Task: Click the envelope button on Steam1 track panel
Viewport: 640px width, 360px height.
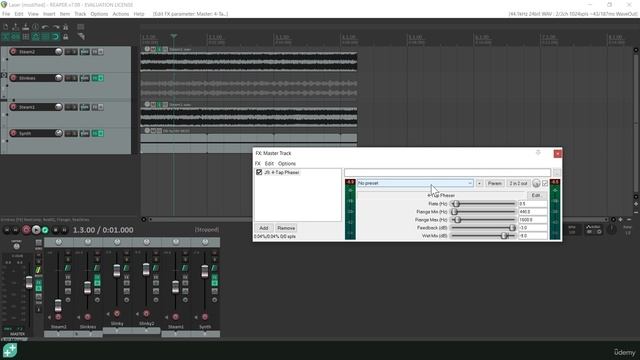Action: coord(84,107)
